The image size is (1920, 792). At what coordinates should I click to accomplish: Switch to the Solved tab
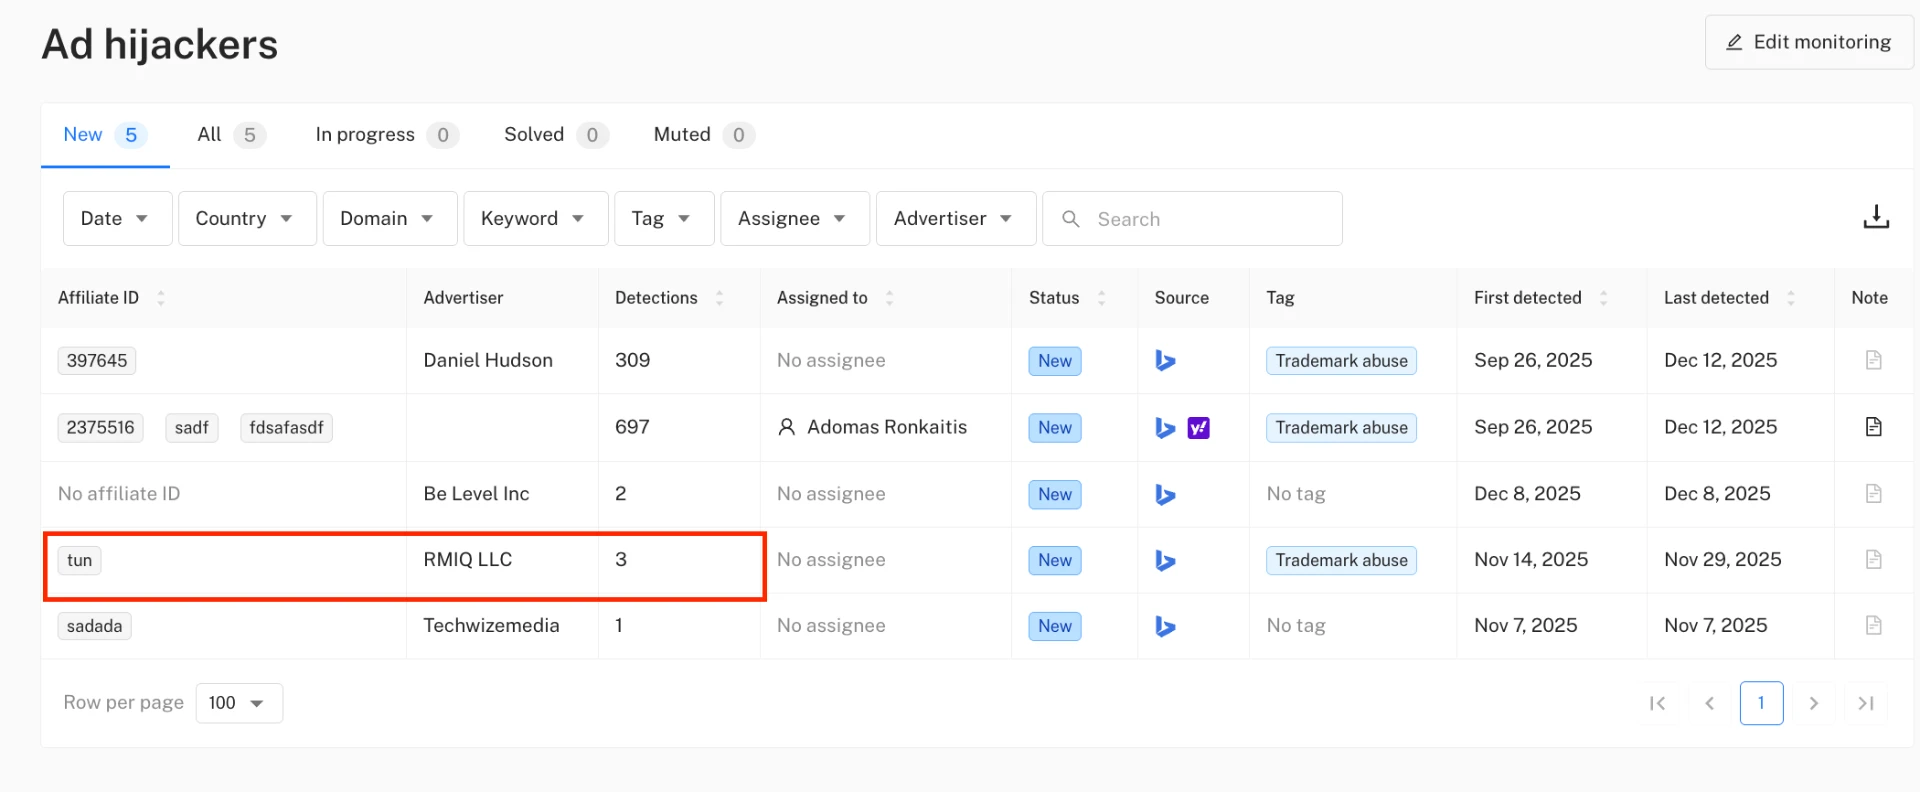click(x=556, y=135)
